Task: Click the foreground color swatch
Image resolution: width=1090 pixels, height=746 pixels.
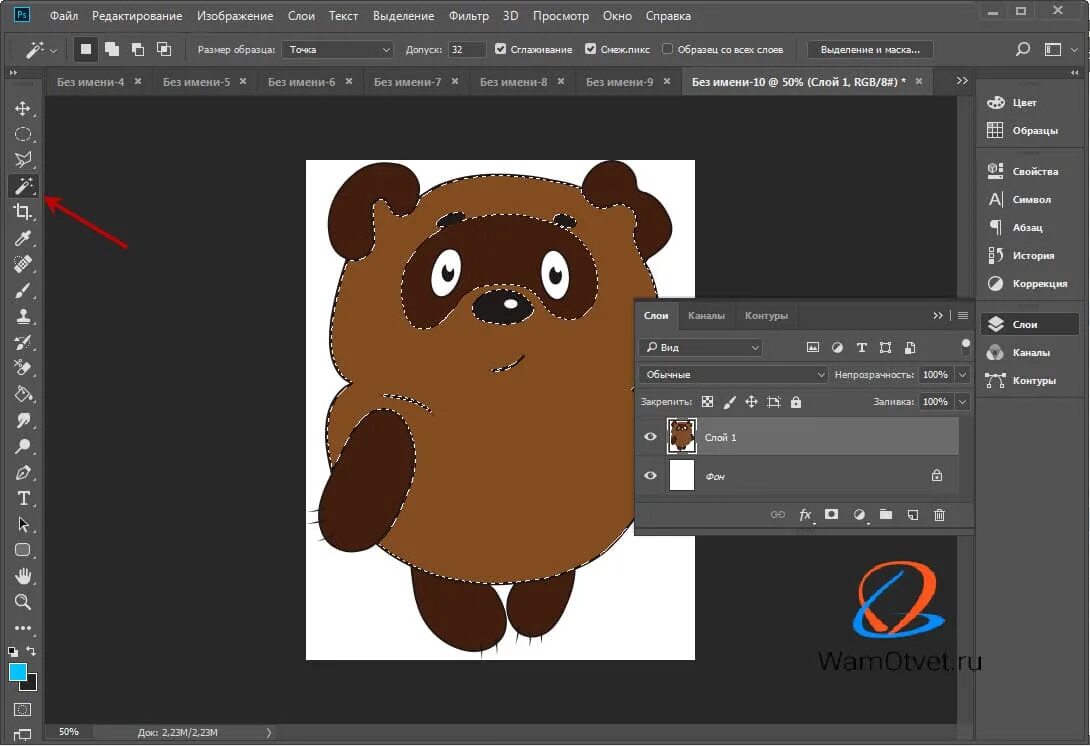Action: click(18, 672)
